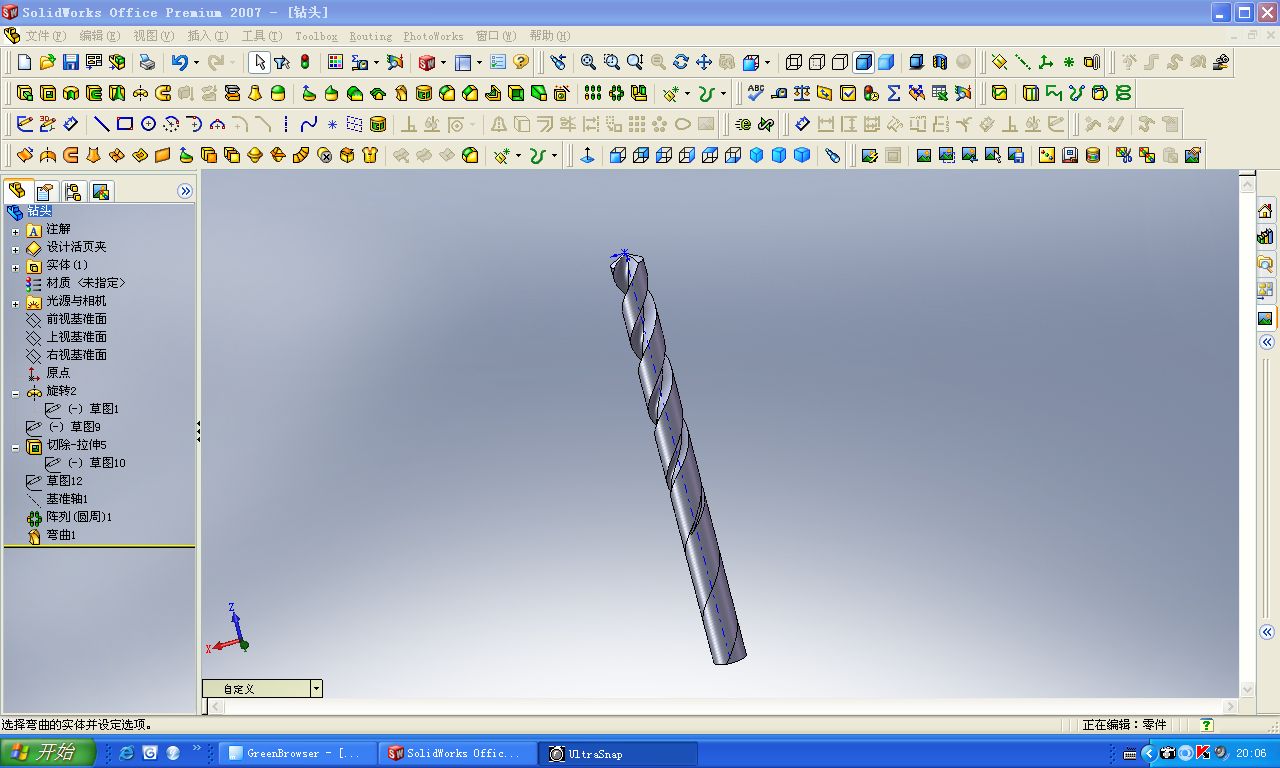Rotate the view with the blue circular-arrows icon
The width and height of the screenshot is (1280, 768).
coord(681,62)
